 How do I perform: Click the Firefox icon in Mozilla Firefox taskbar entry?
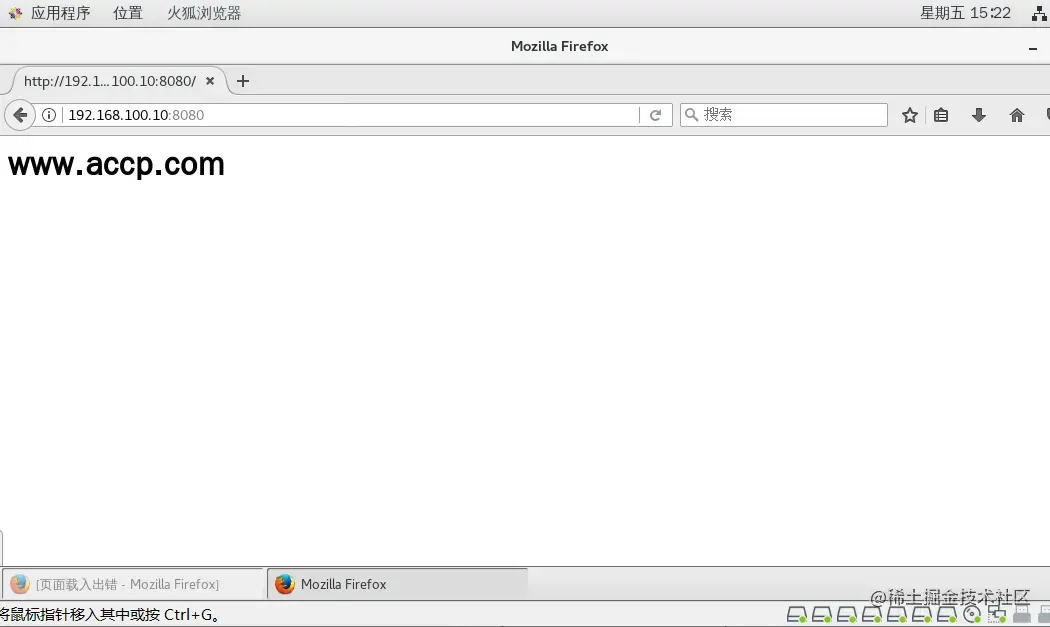tap(285, 584)
